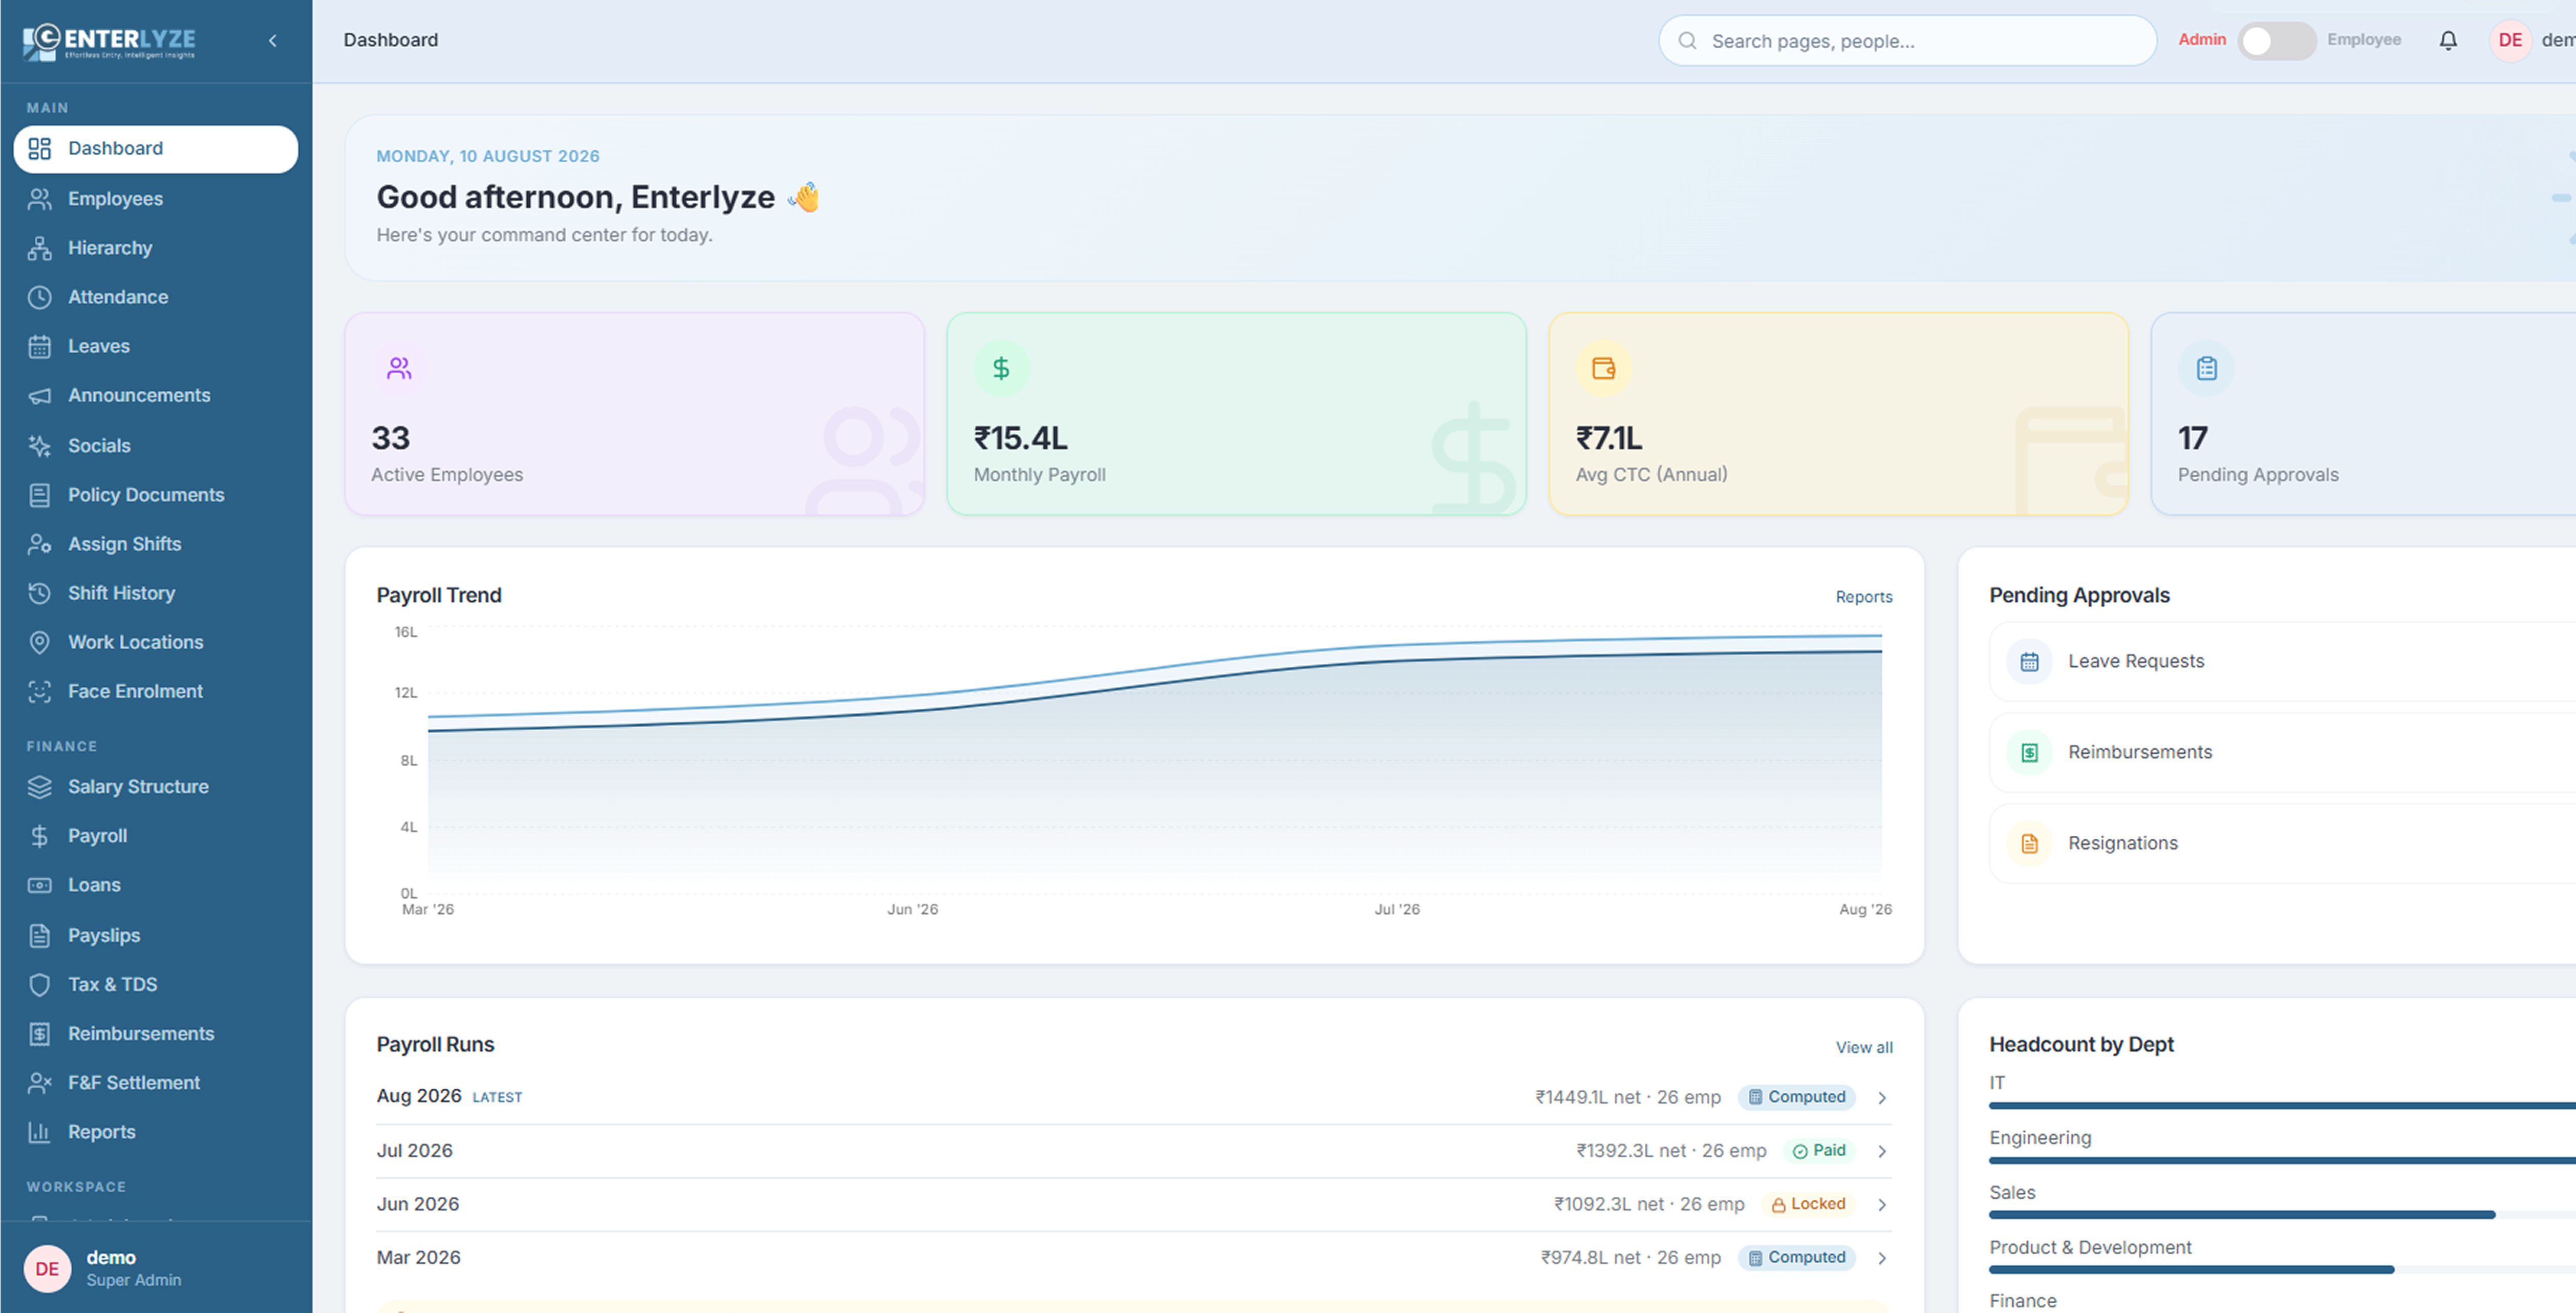
Task: Click the IT headcount bar
Action: tap(2282, 1105)
